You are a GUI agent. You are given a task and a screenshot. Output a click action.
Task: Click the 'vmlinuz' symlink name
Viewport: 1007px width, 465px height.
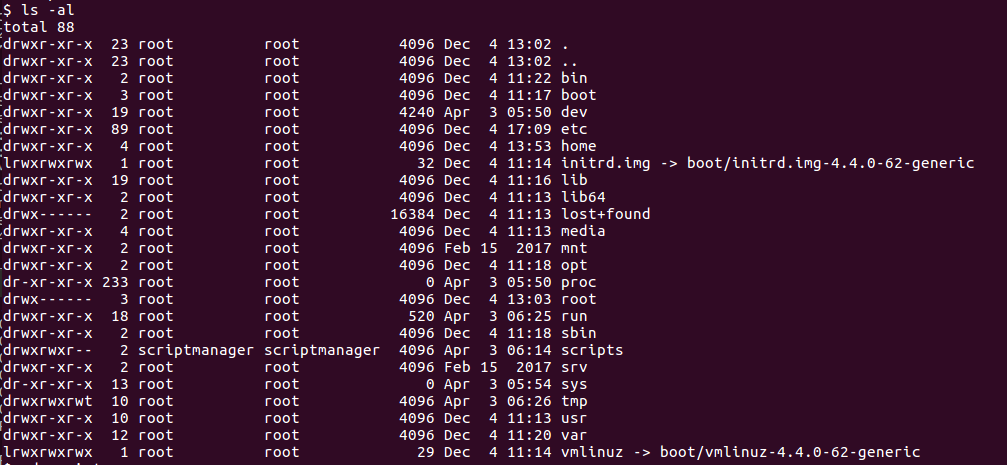click(x=592, y=453)
